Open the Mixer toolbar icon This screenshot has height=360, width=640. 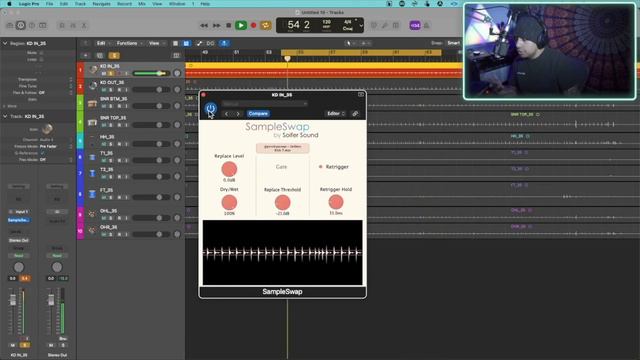(x=73, y=25)
